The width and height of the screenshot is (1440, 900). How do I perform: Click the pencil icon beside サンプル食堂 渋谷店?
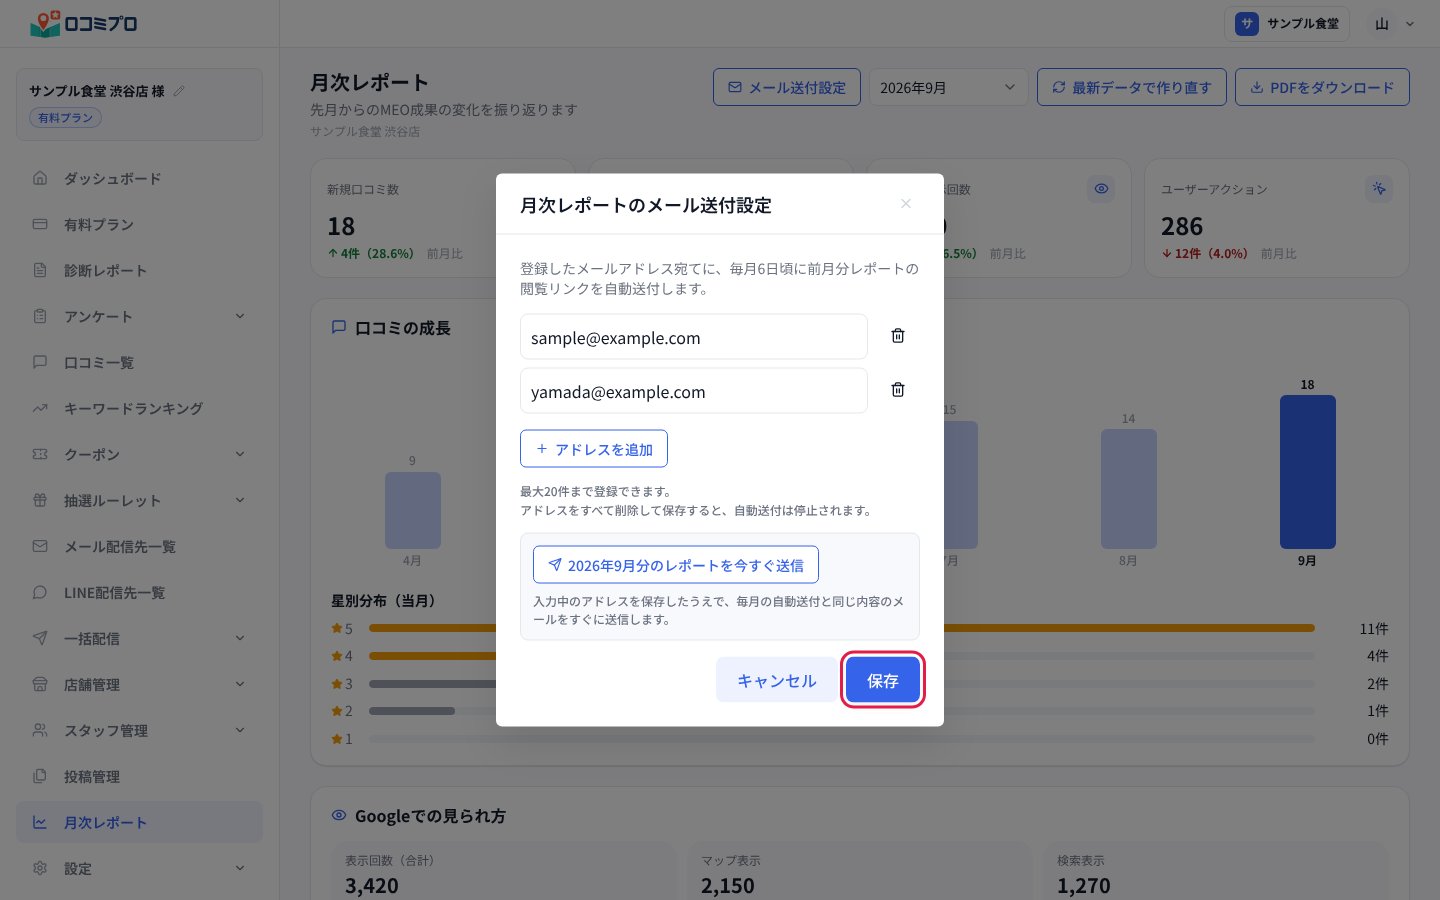point(180,91)
